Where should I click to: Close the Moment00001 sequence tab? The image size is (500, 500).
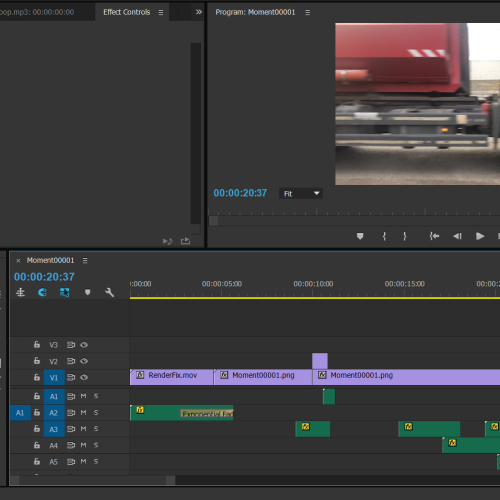(x=18, y=261)
